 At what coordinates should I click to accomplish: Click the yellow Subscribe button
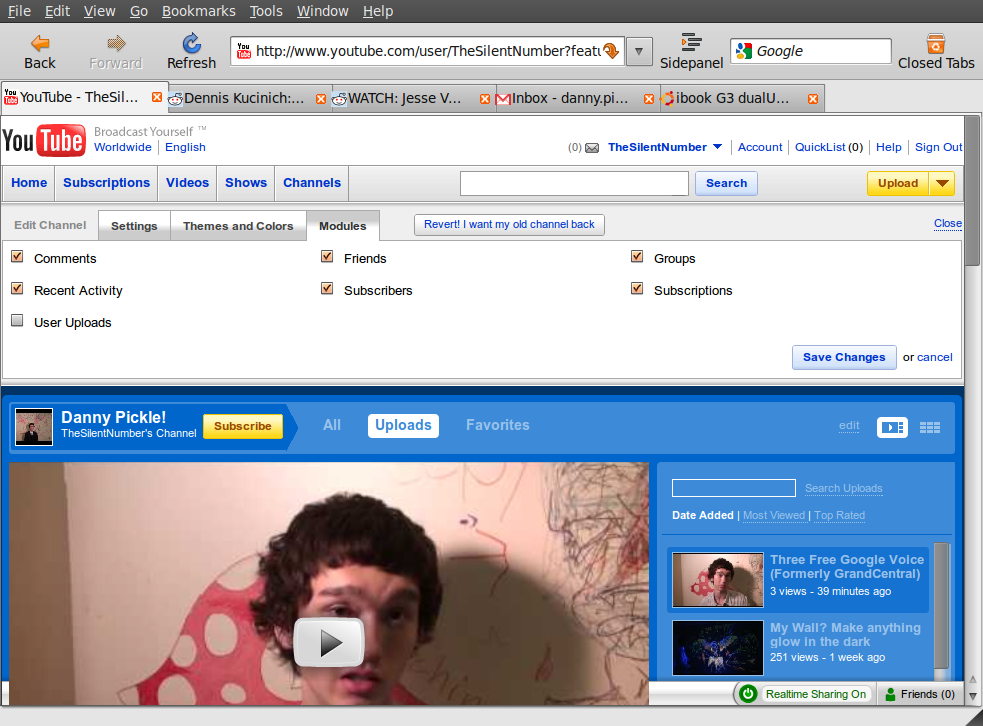(243, 426)
